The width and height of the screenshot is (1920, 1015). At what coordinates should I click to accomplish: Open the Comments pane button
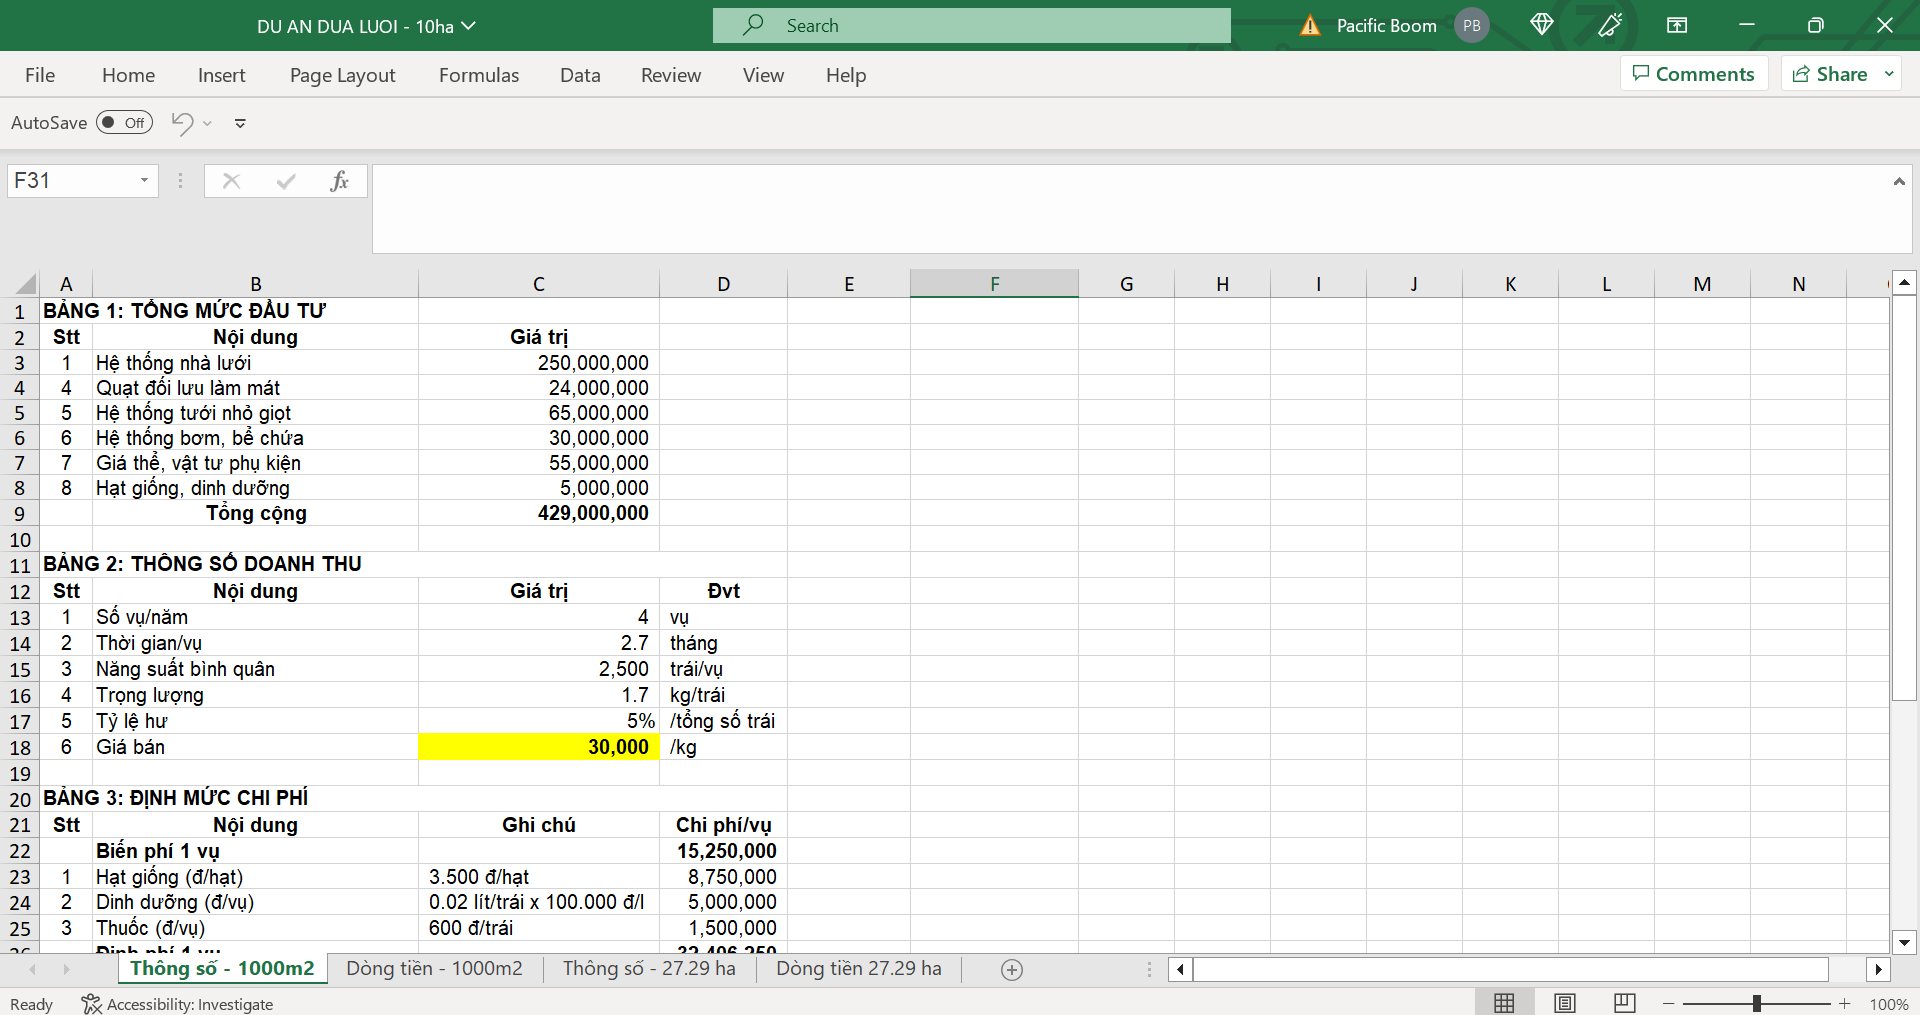coord(1694,74)
